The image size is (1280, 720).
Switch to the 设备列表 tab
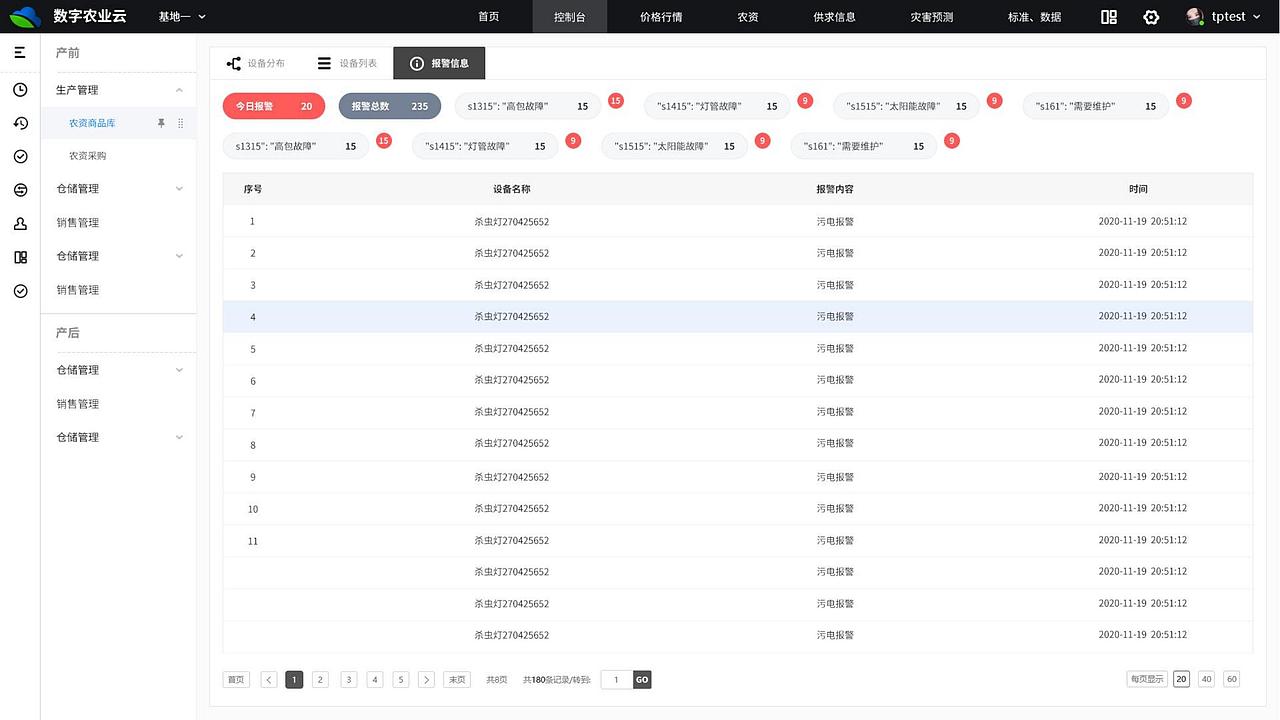[347, 63]
